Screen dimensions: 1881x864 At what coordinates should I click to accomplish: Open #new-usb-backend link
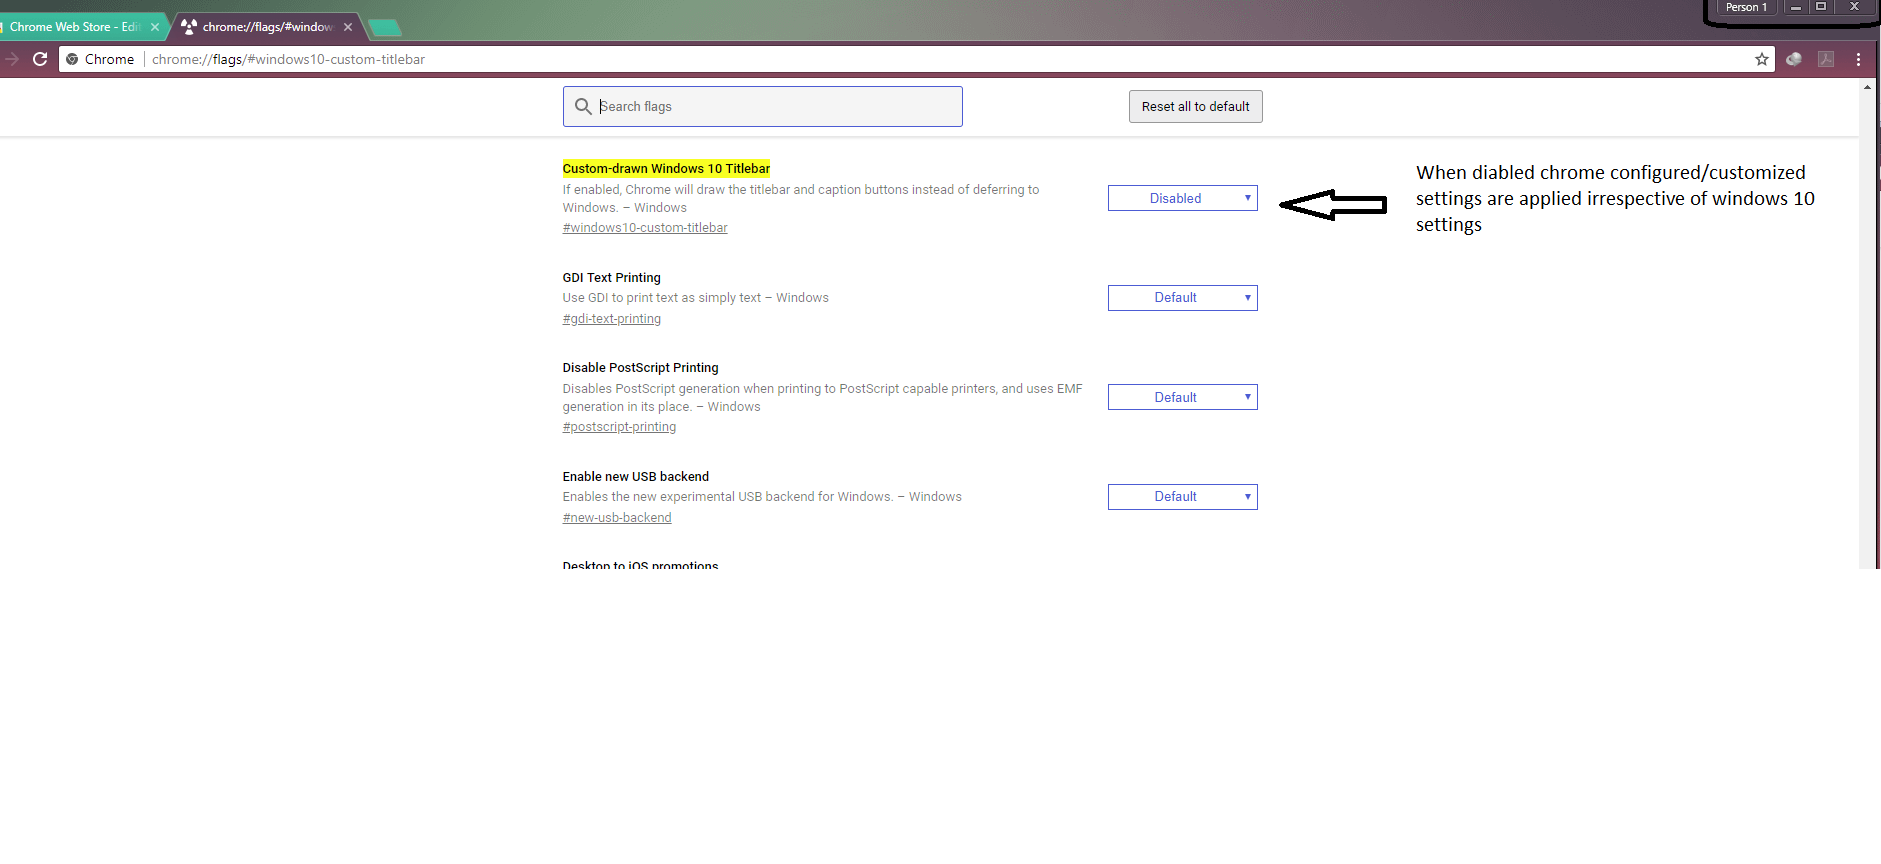click(x=617, y=518)
